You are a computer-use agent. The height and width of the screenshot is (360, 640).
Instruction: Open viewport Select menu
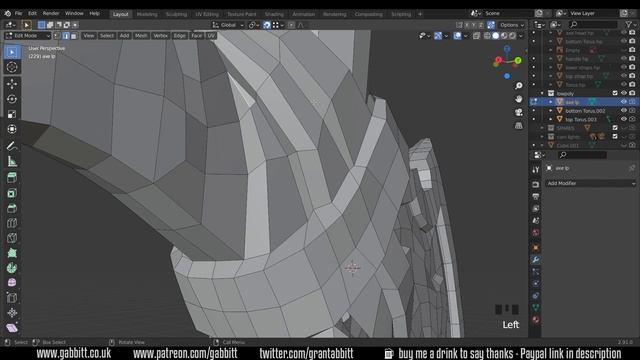[x=107, y=36]
